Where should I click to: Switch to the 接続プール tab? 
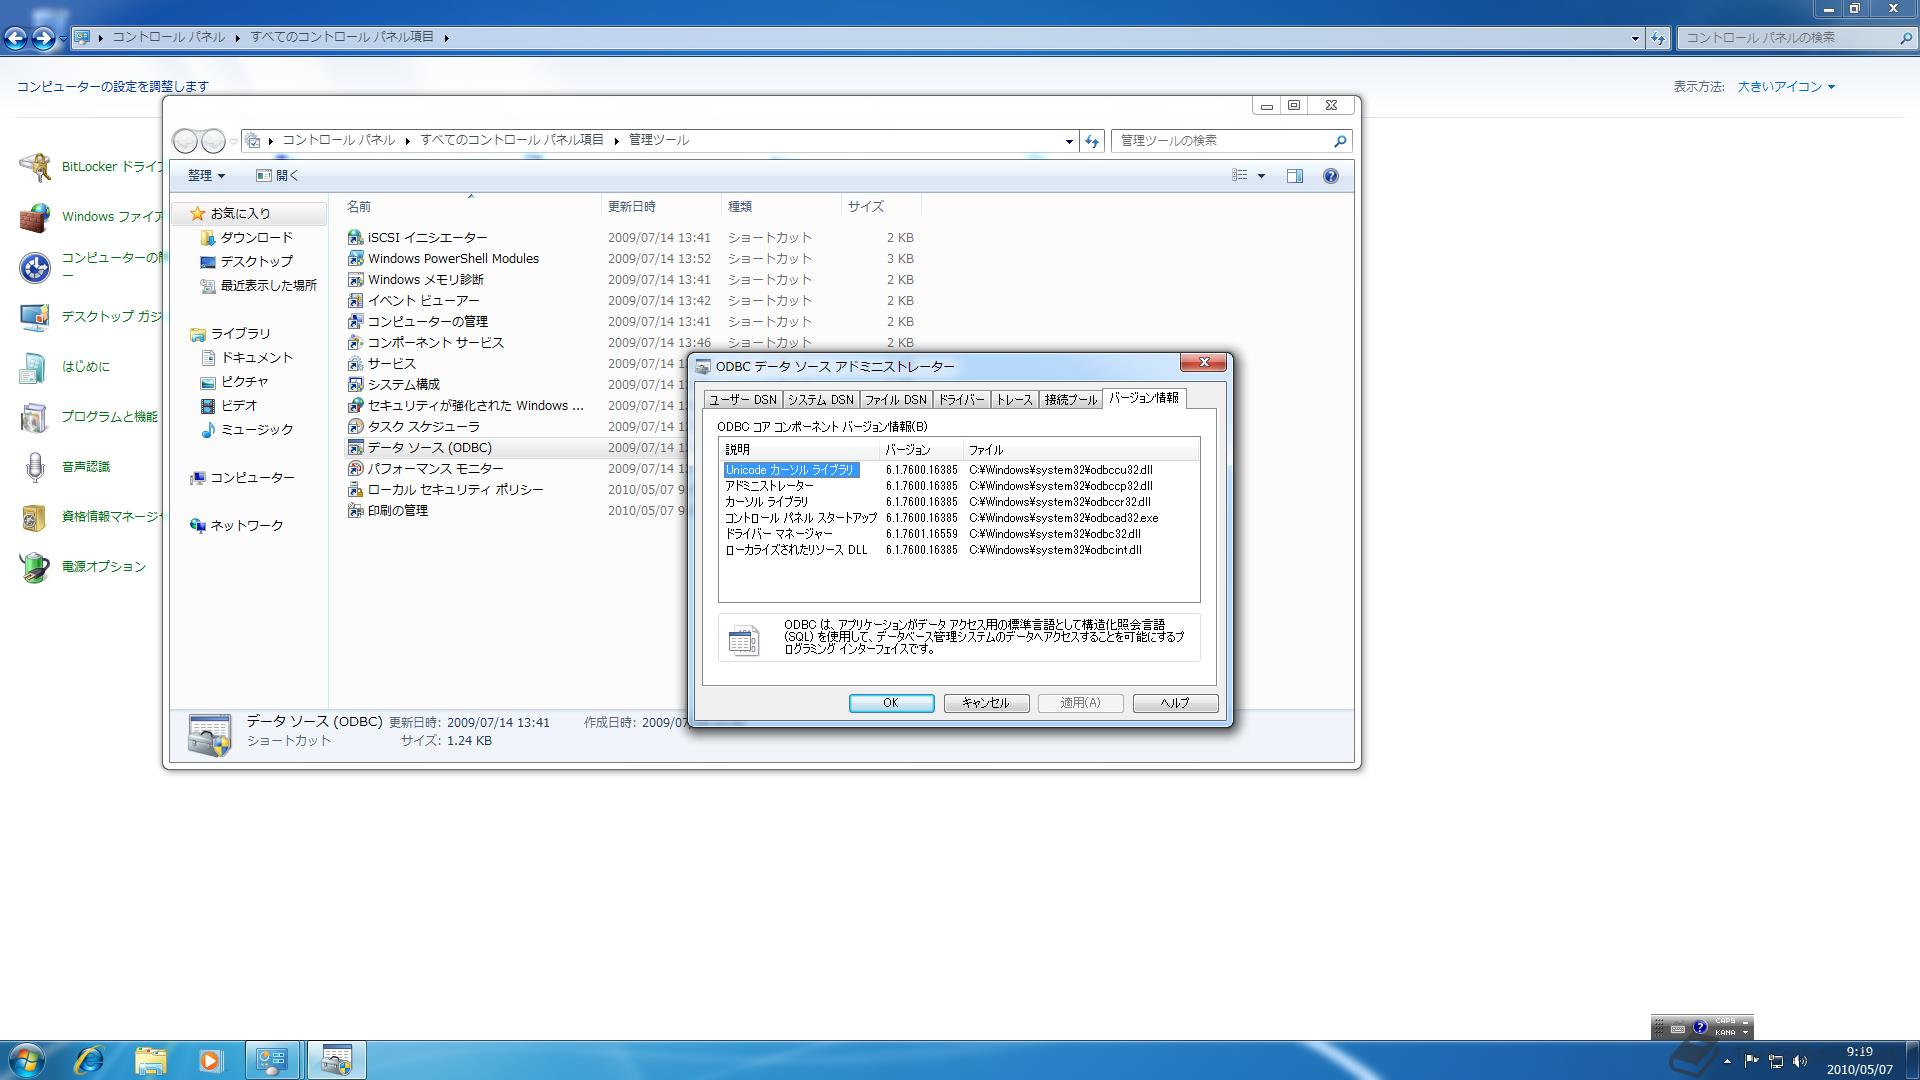(1070, 400)
